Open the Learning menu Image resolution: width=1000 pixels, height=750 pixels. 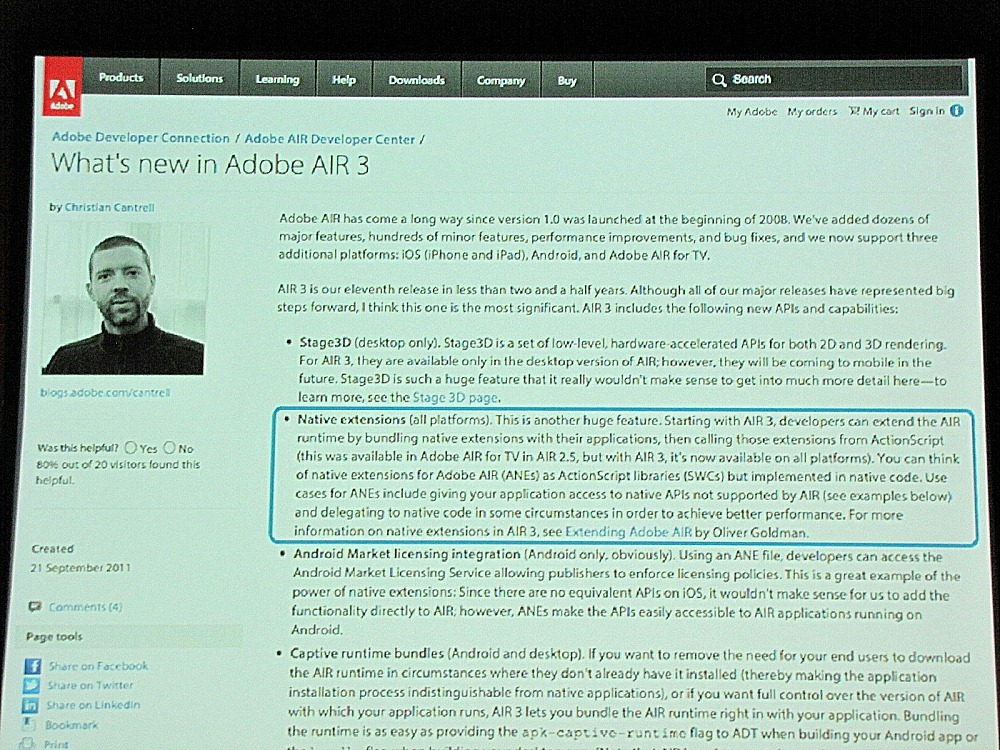(x=277, y=79)
